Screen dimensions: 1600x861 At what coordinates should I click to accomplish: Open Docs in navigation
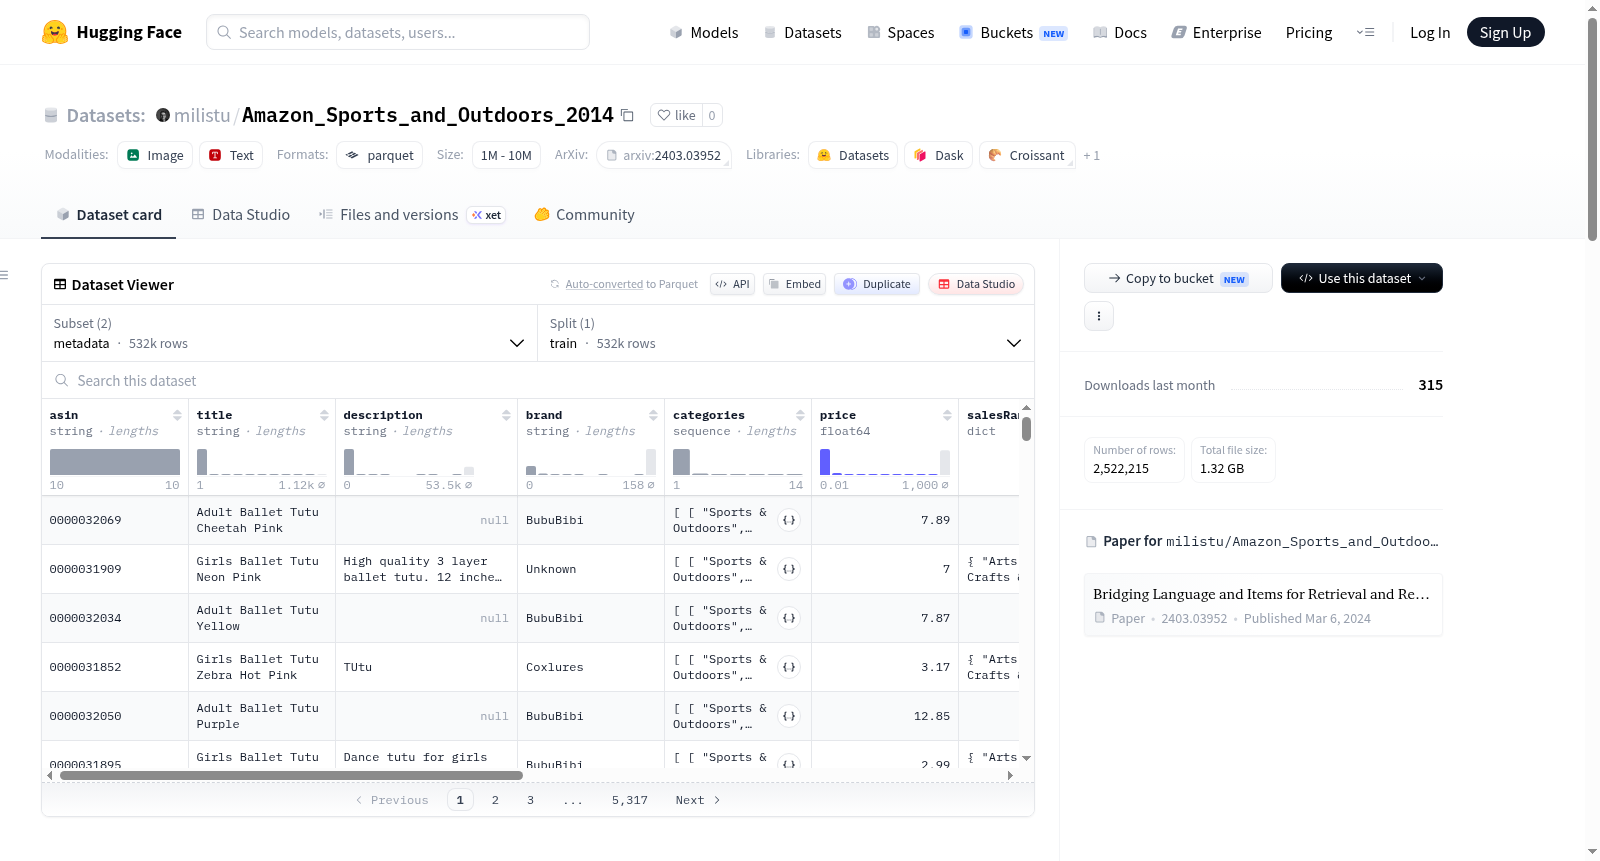tap(1120, 32)
